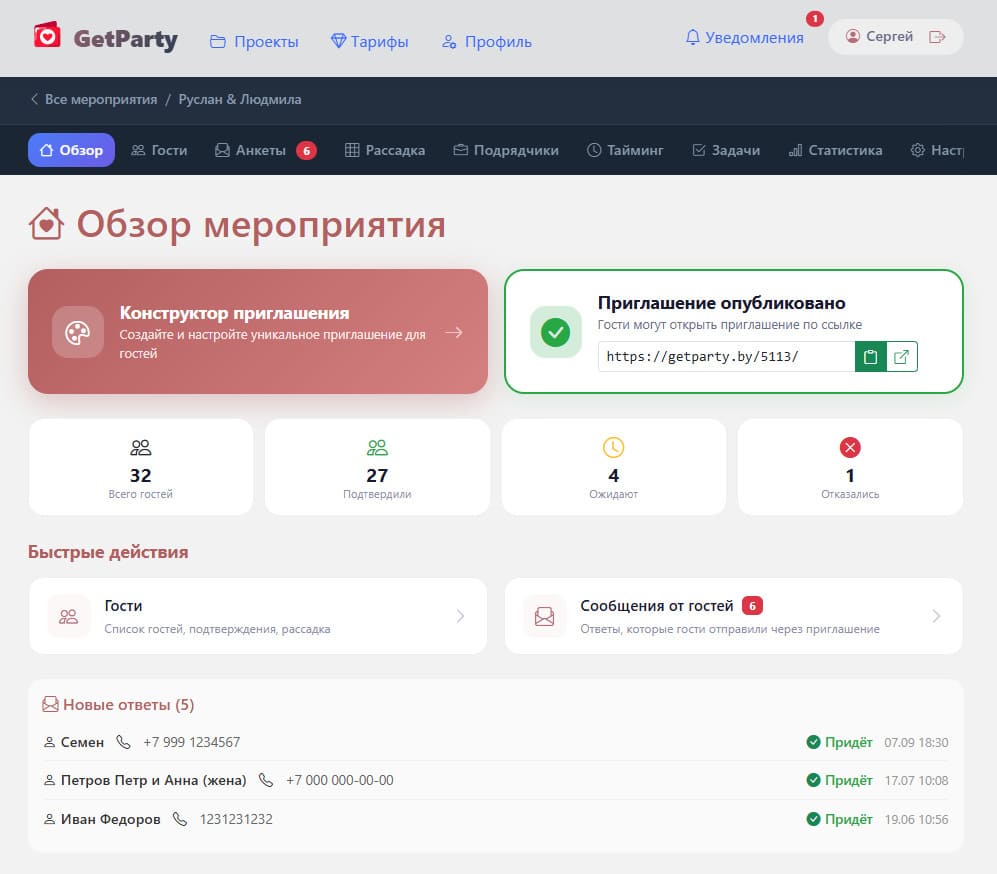Click the Новые ответы (5) heading
Screen dimensions: 997x874
(x=128, y=704)
